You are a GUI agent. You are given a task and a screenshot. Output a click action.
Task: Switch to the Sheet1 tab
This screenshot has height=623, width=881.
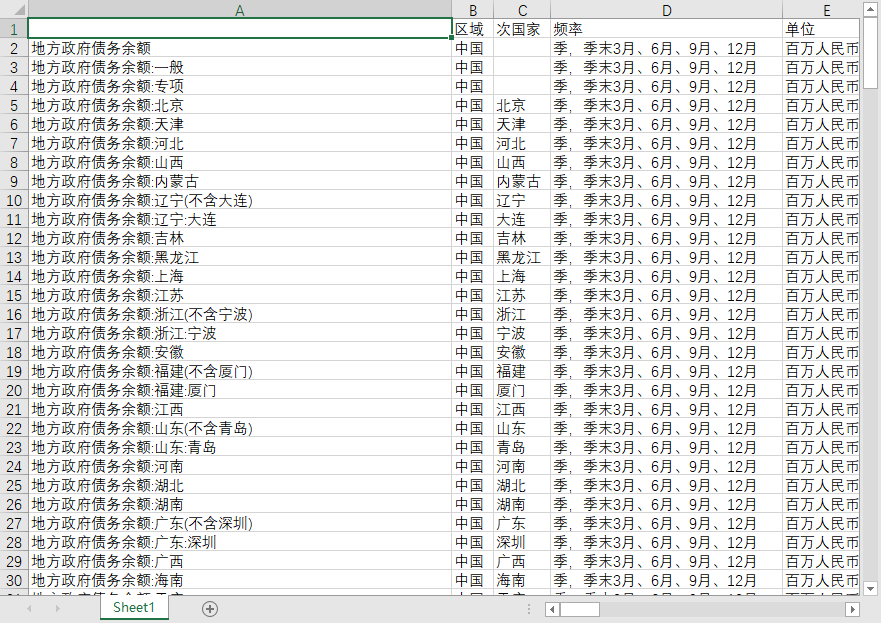[x=134, y=607]
